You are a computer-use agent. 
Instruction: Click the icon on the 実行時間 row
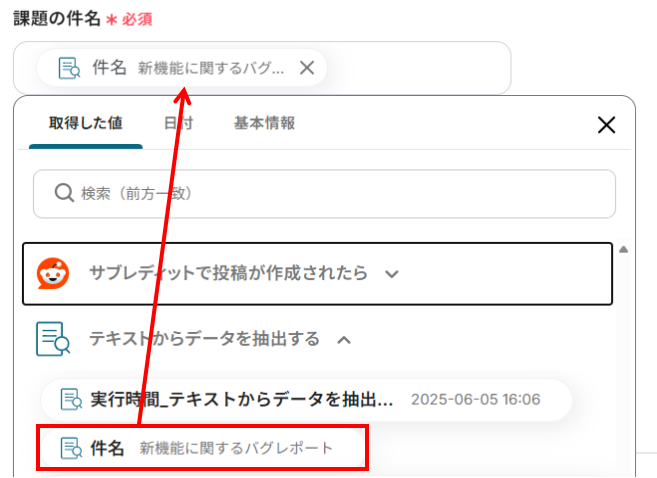pyautogui.click(x=71, y=399)
